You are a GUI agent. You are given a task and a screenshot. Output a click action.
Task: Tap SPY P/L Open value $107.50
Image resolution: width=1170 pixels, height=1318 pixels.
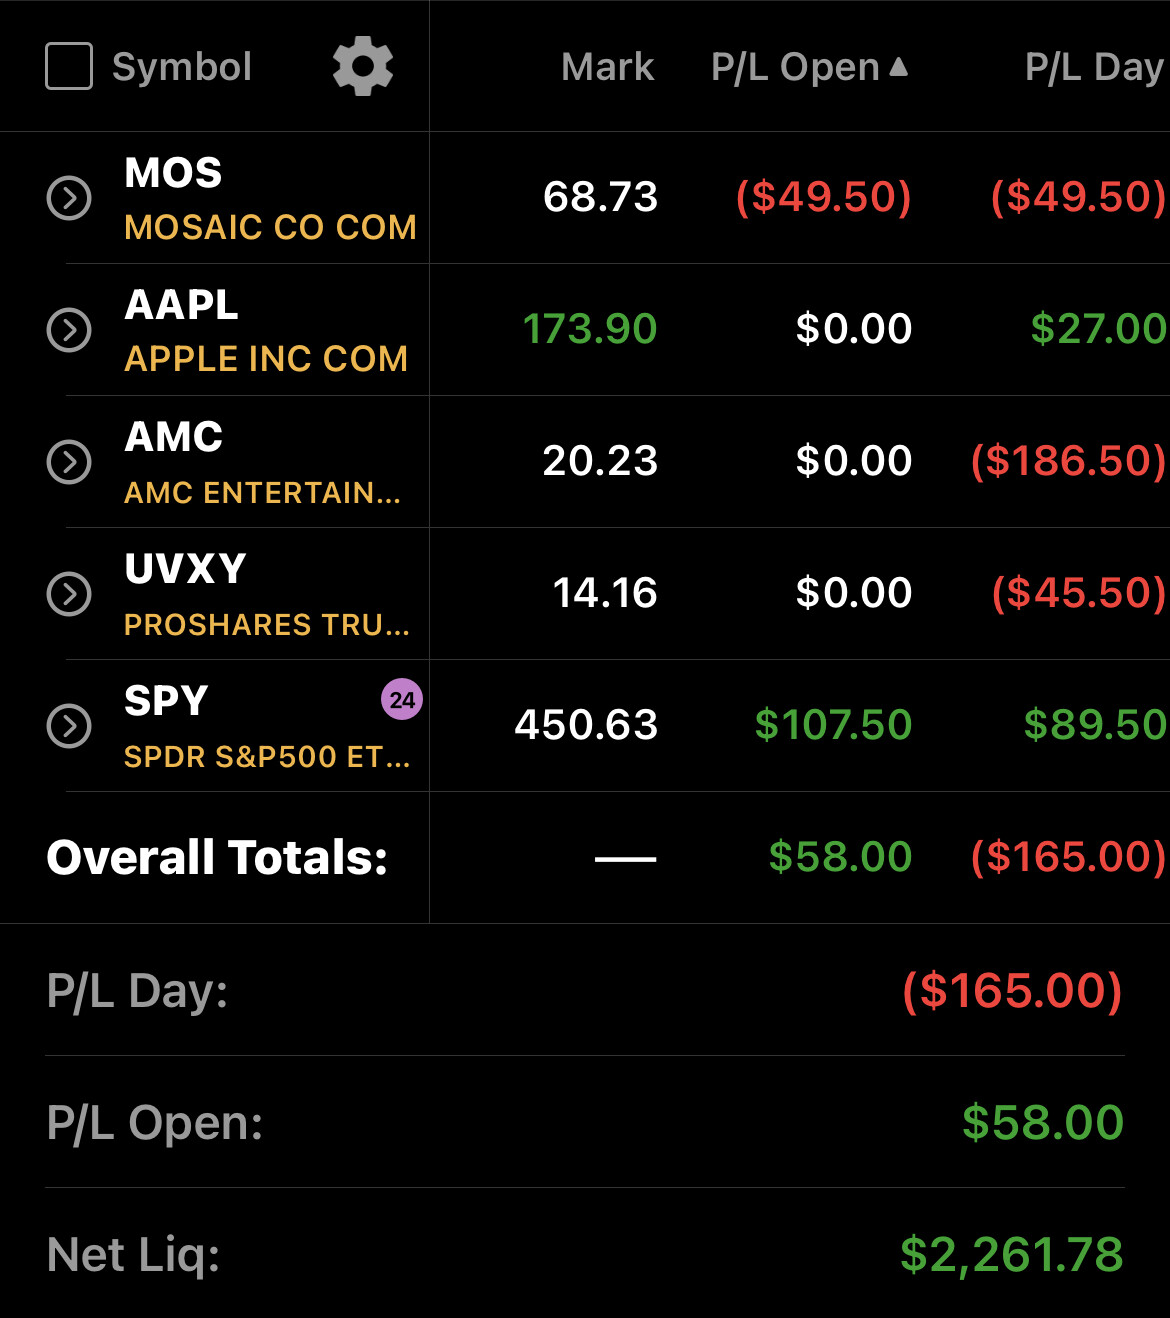pyautogui.click(x=833, y=725)
